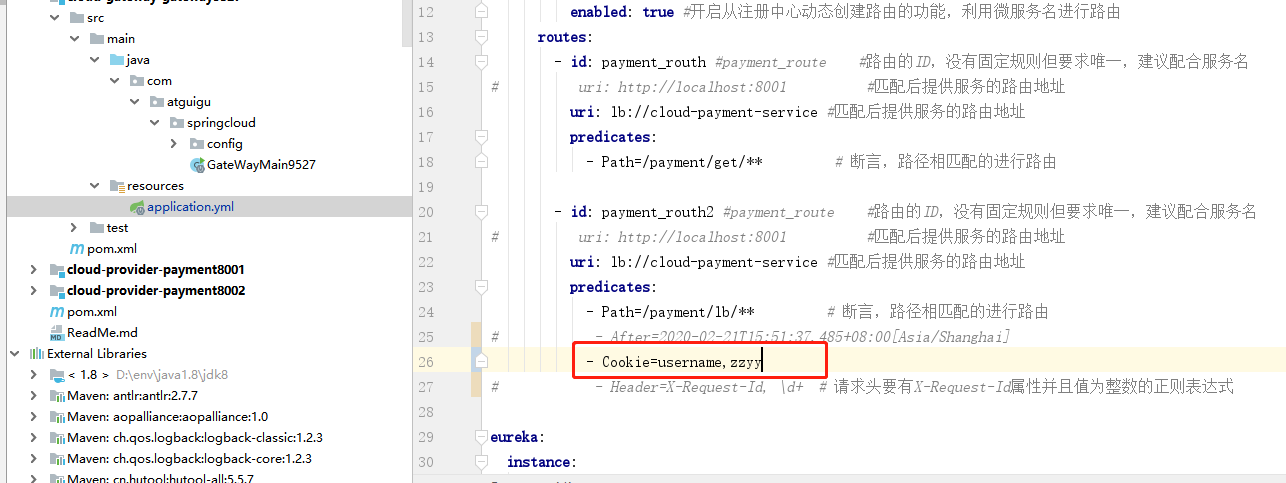The width and height of the screenshot is (1286, 483).
Task: Click the springcloud package icon
Action: point(177,123)
